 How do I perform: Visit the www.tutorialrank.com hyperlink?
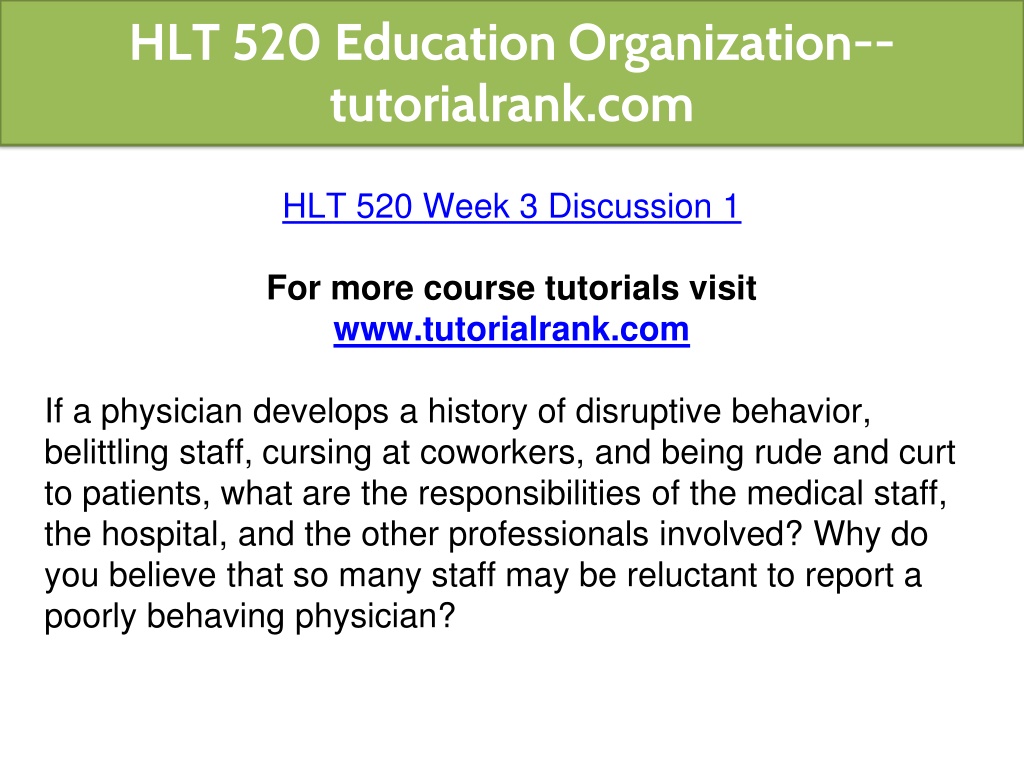[x=511, y=329]
